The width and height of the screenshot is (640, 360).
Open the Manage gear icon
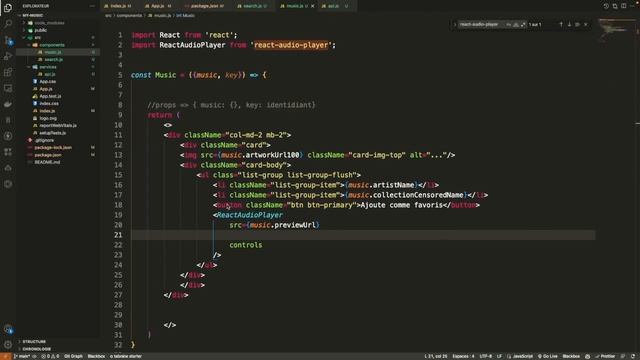[x=8, y=345]
